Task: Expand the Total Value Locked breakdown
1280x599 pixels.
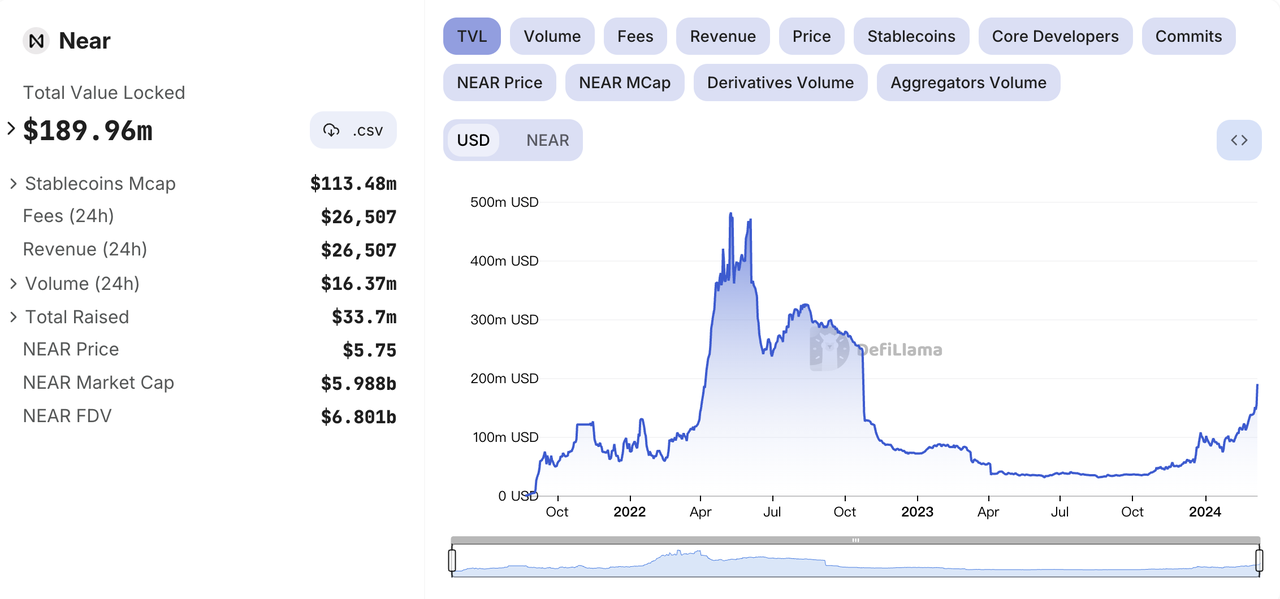Action: tap(12, 129)
